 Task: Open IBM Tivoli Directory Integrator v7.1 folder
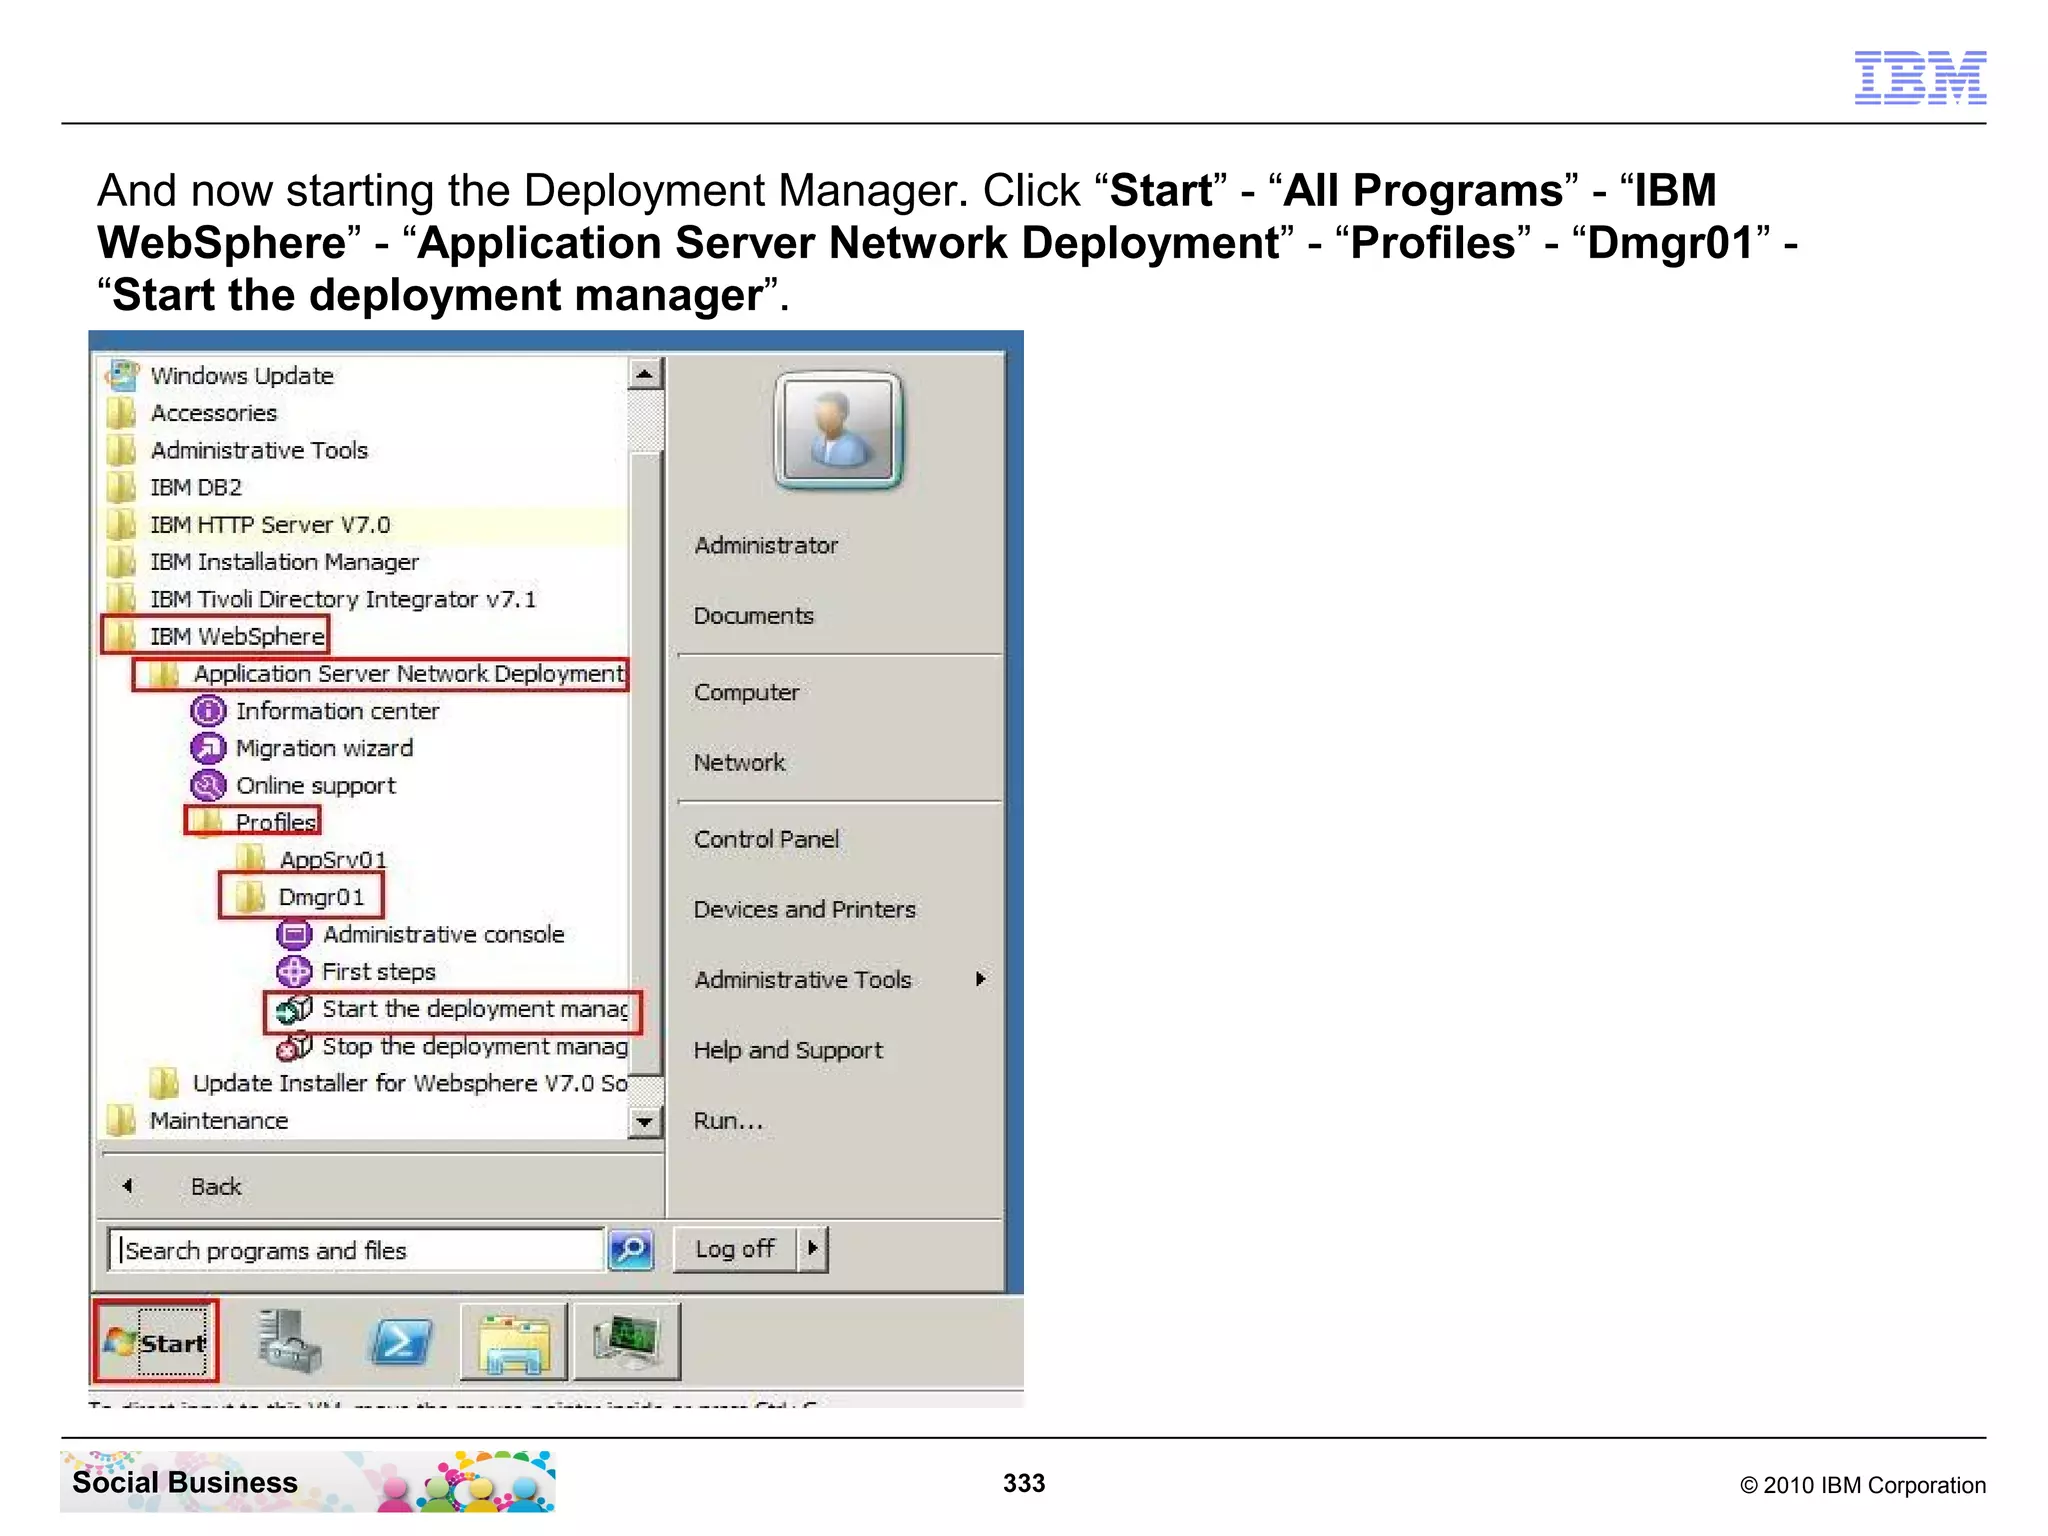click(321, 599)
